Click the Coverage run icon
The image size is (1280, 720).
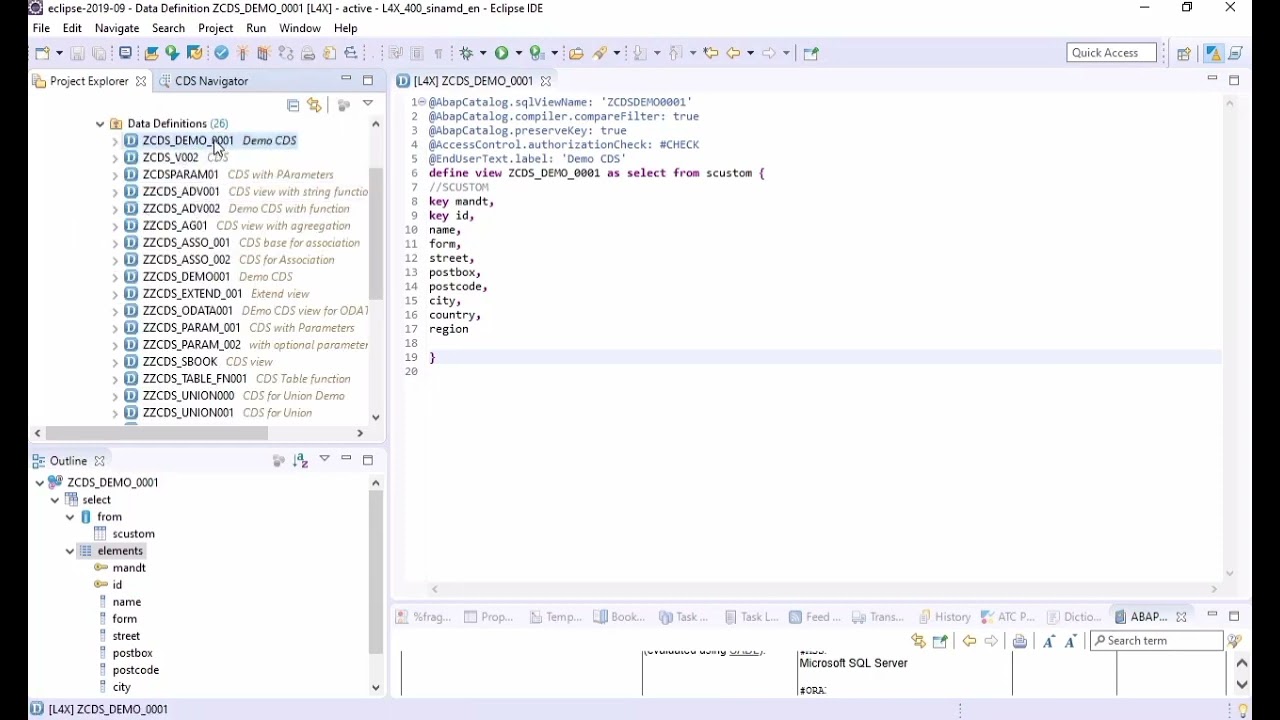(x=537, y=53)
